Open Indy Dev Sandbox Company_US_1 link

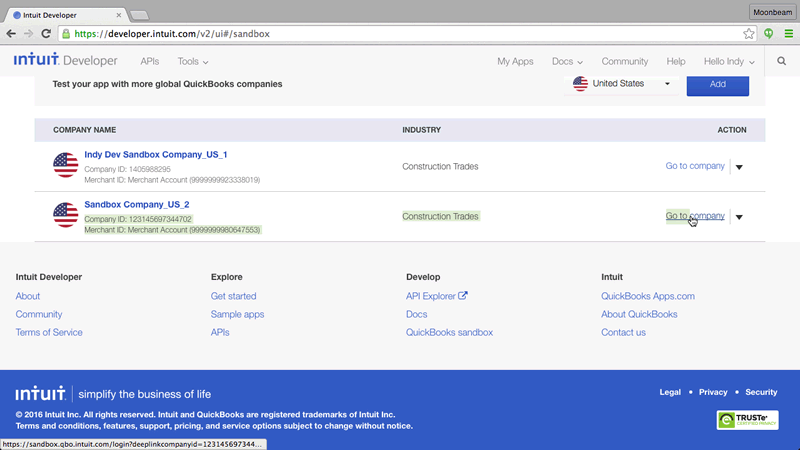click(156, 155)
